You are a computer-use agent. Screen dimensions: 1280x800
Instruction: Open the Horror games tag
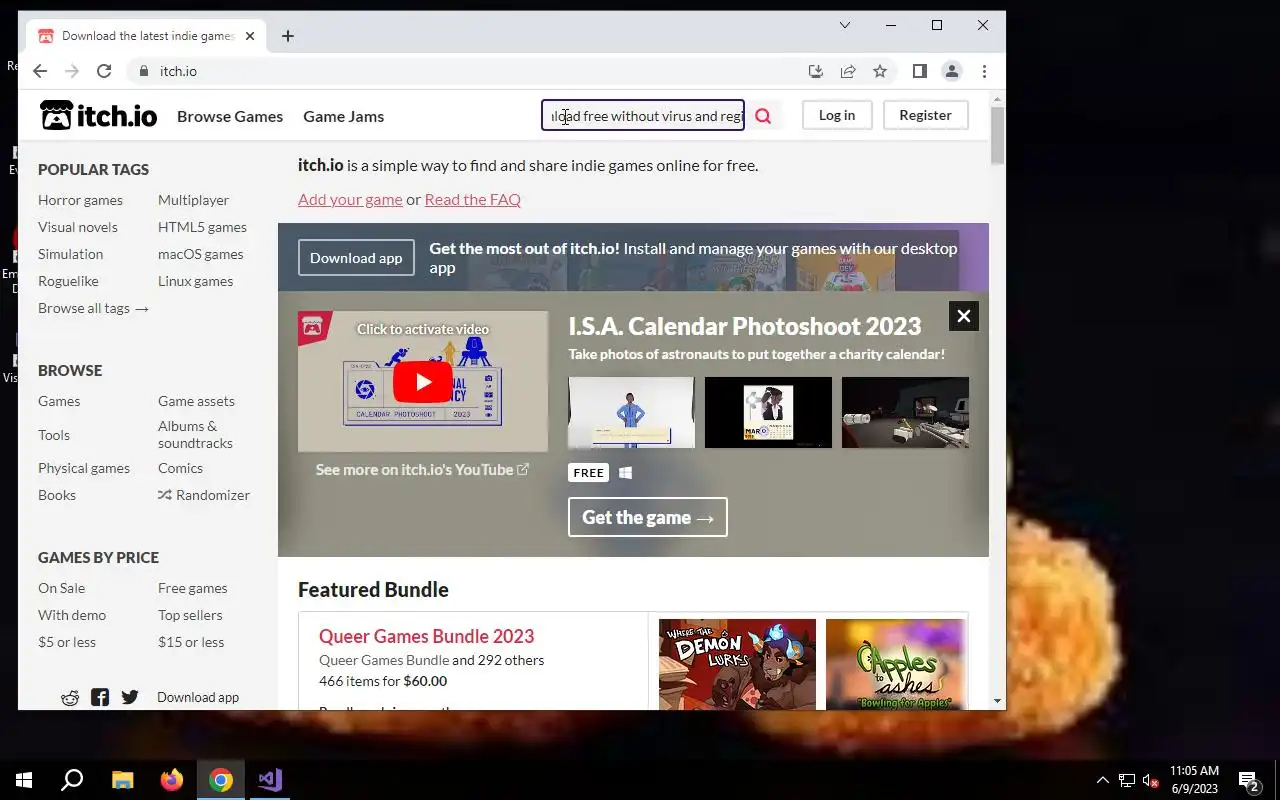click(x=80, y=200)
